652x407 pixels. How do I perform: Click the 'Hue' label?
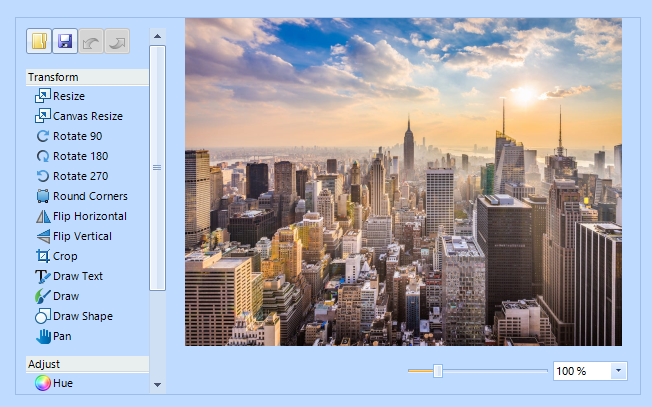click(63, 383)
